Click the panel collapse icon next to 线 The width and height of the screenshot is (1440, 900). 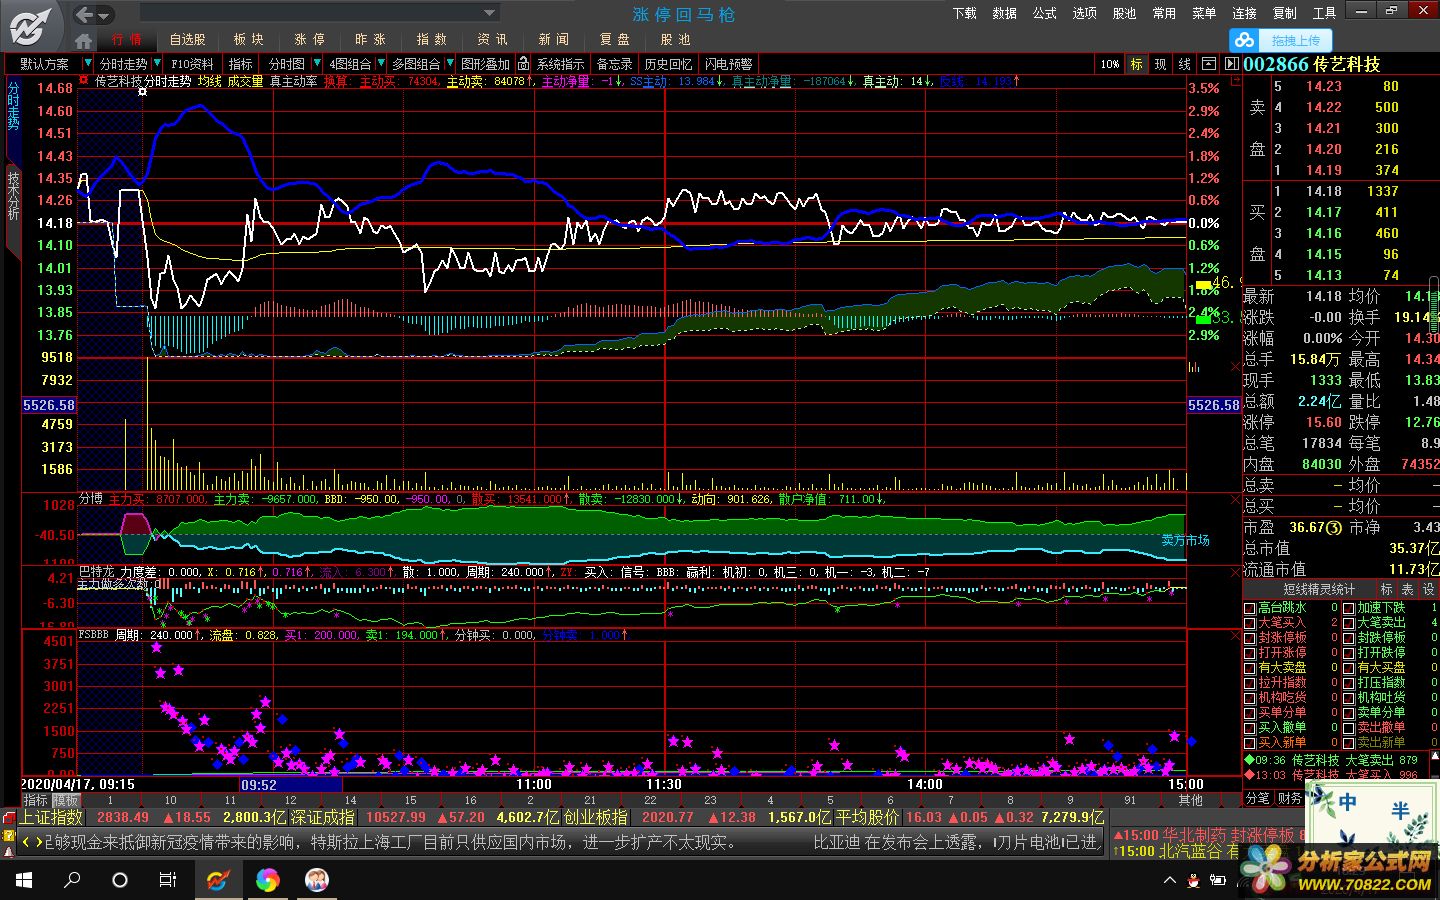(1208, 63)
